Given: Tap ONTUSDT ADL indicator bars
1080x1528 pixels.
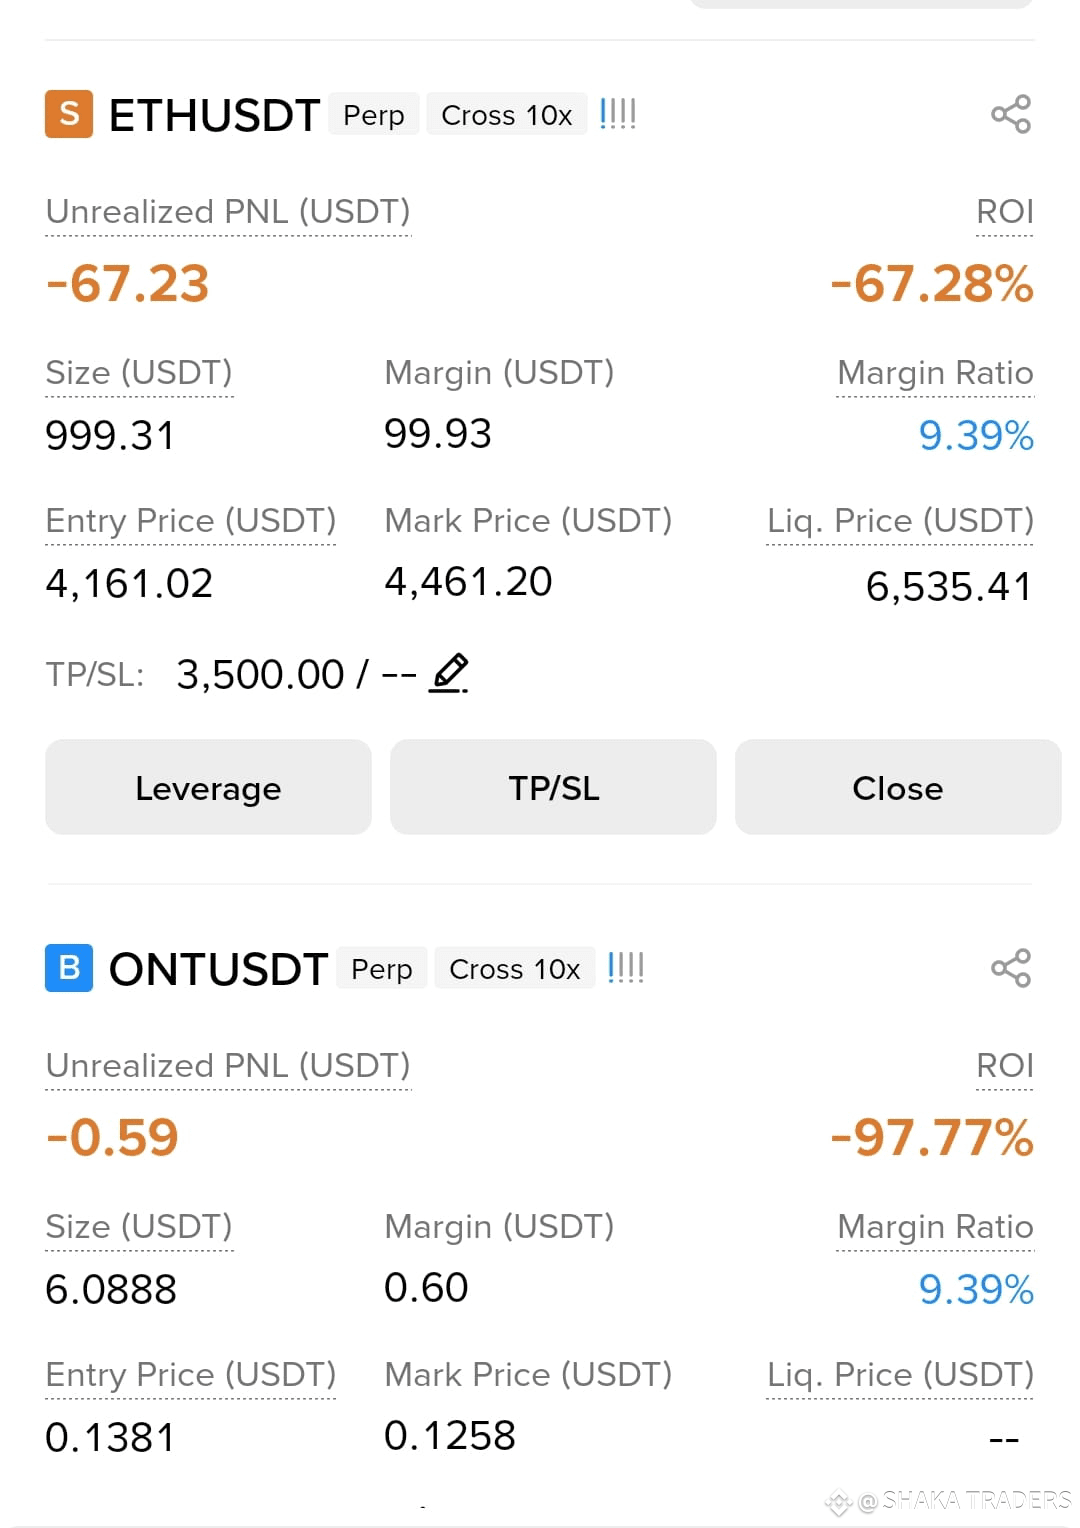Looking at the screenshot, I should click(625, 968).
